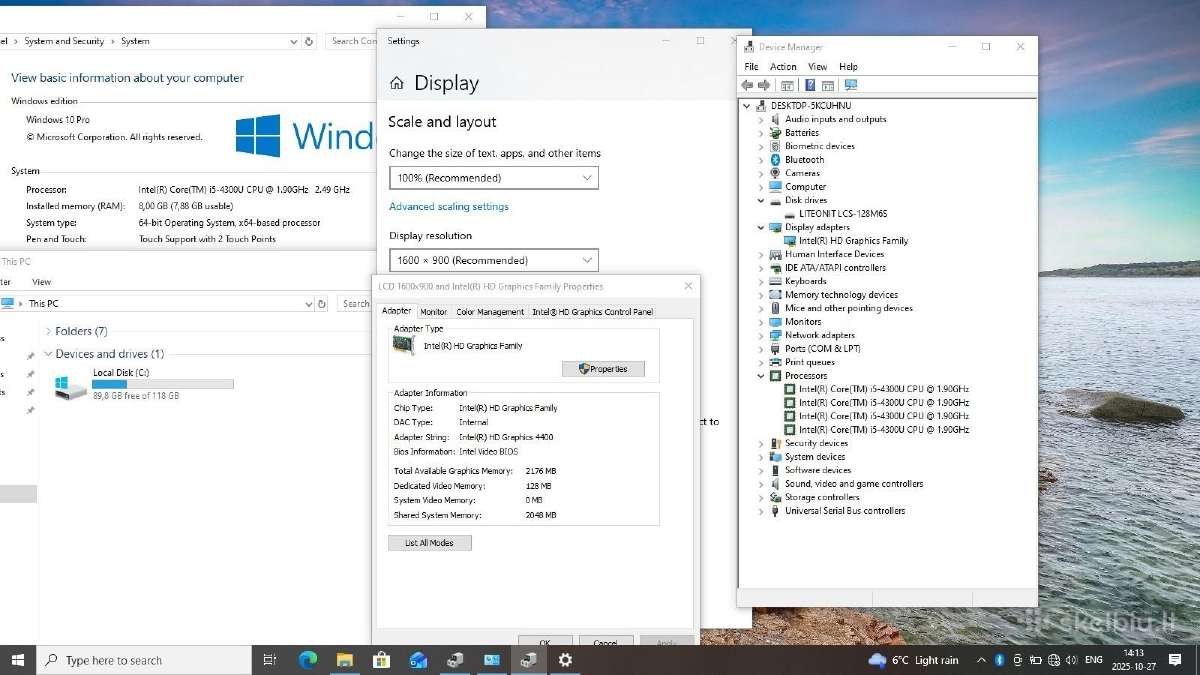The image size is (1200, 675).
Task: Select IDE ATA/ATAPI controllers entry
Action: (835, 268)
